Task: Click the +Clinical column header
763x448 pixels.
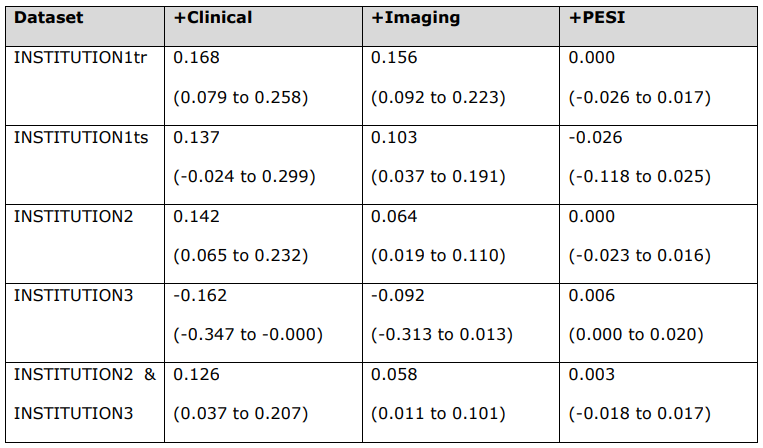Action: click(x=213, y=18)
